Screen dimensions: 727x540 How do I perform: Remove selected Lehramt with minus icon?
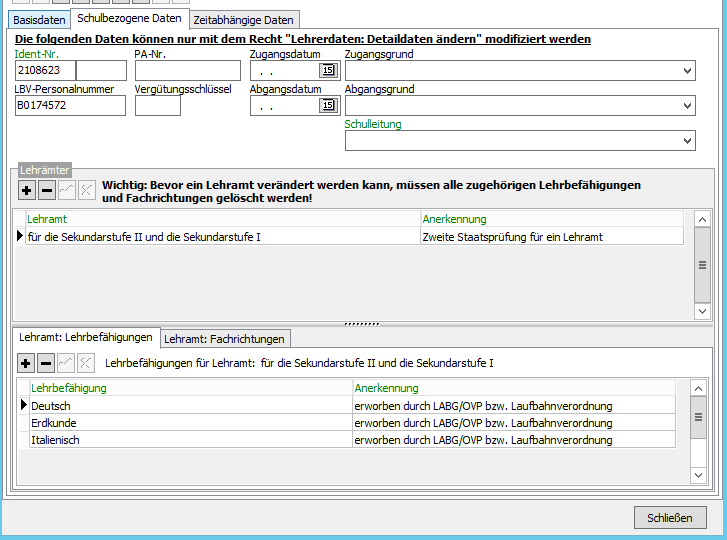click(x=46, y=189)
